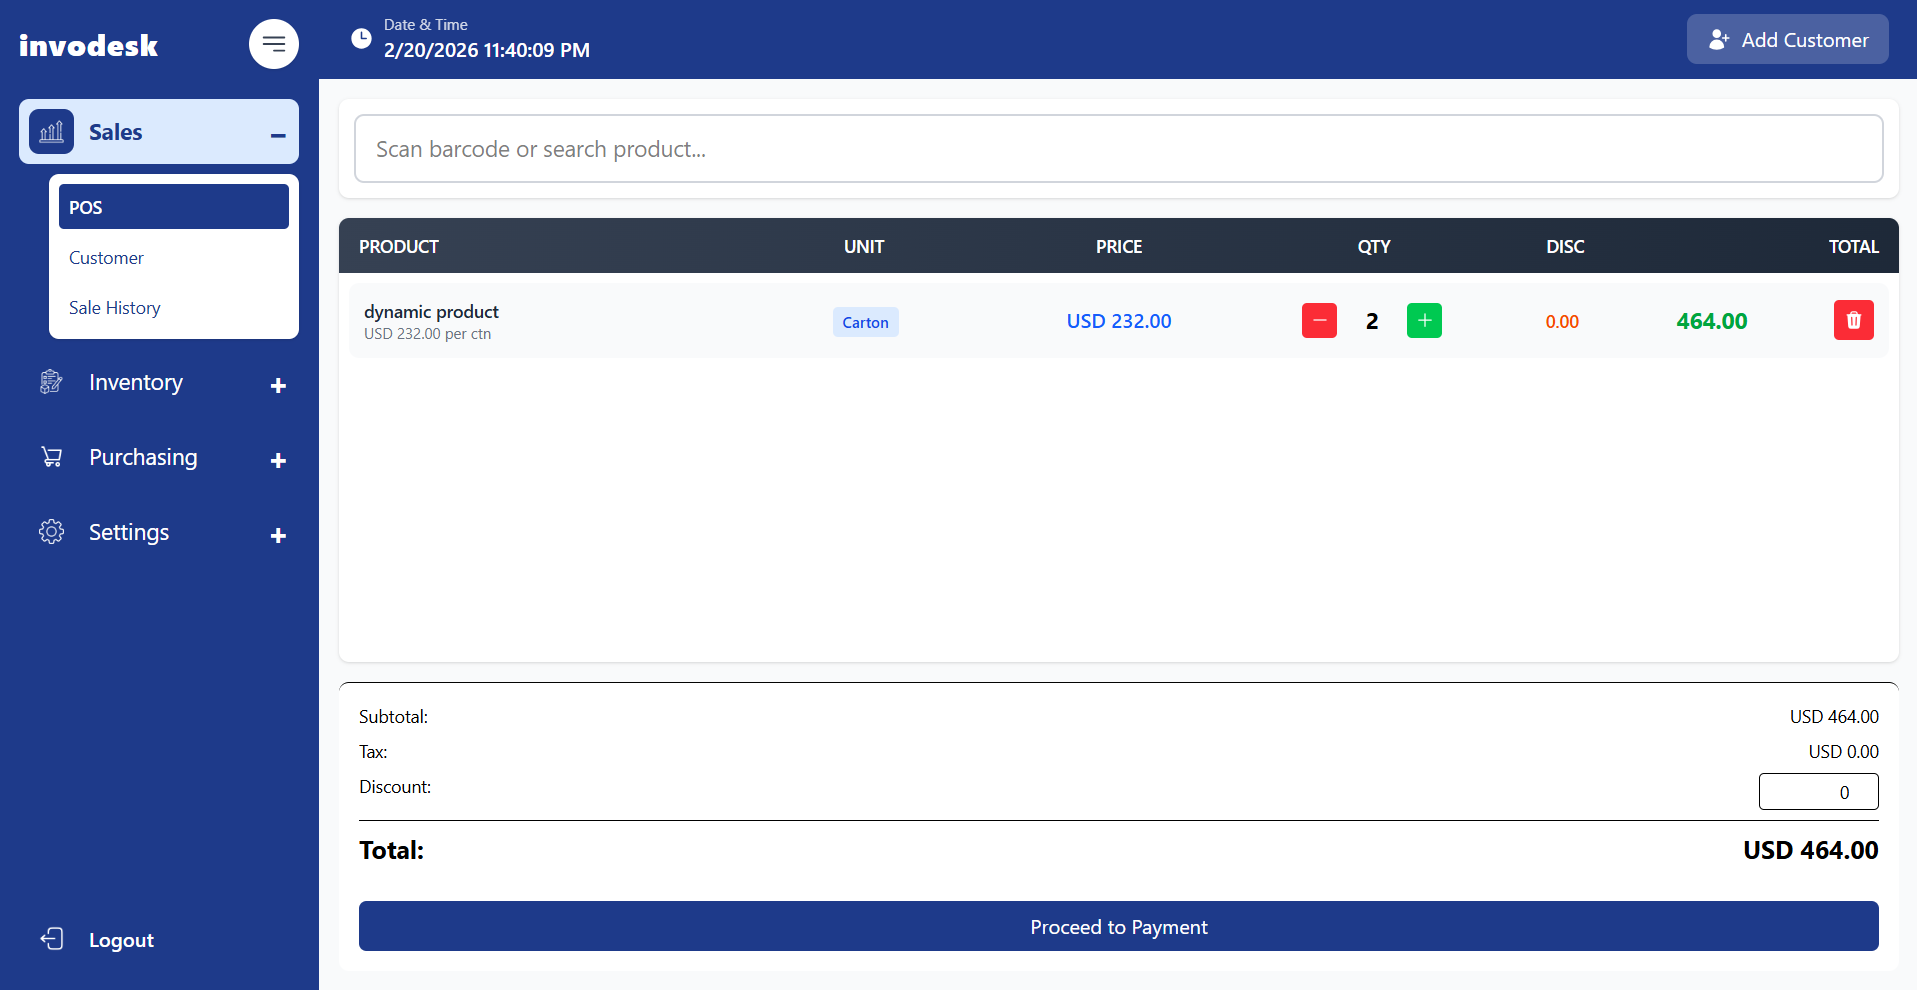Open the Sale History page
This screenshot has width=1917, height=990.
114,307
